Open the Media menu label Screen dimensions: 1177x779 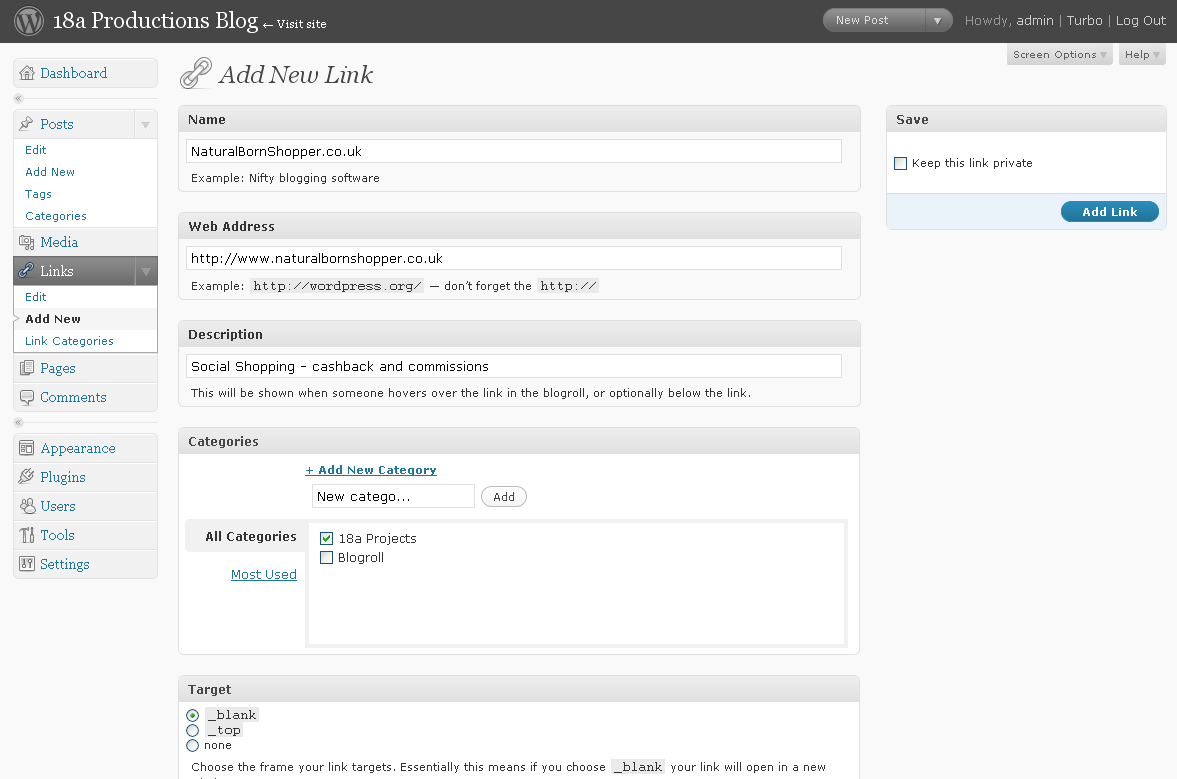coord(59,242)
